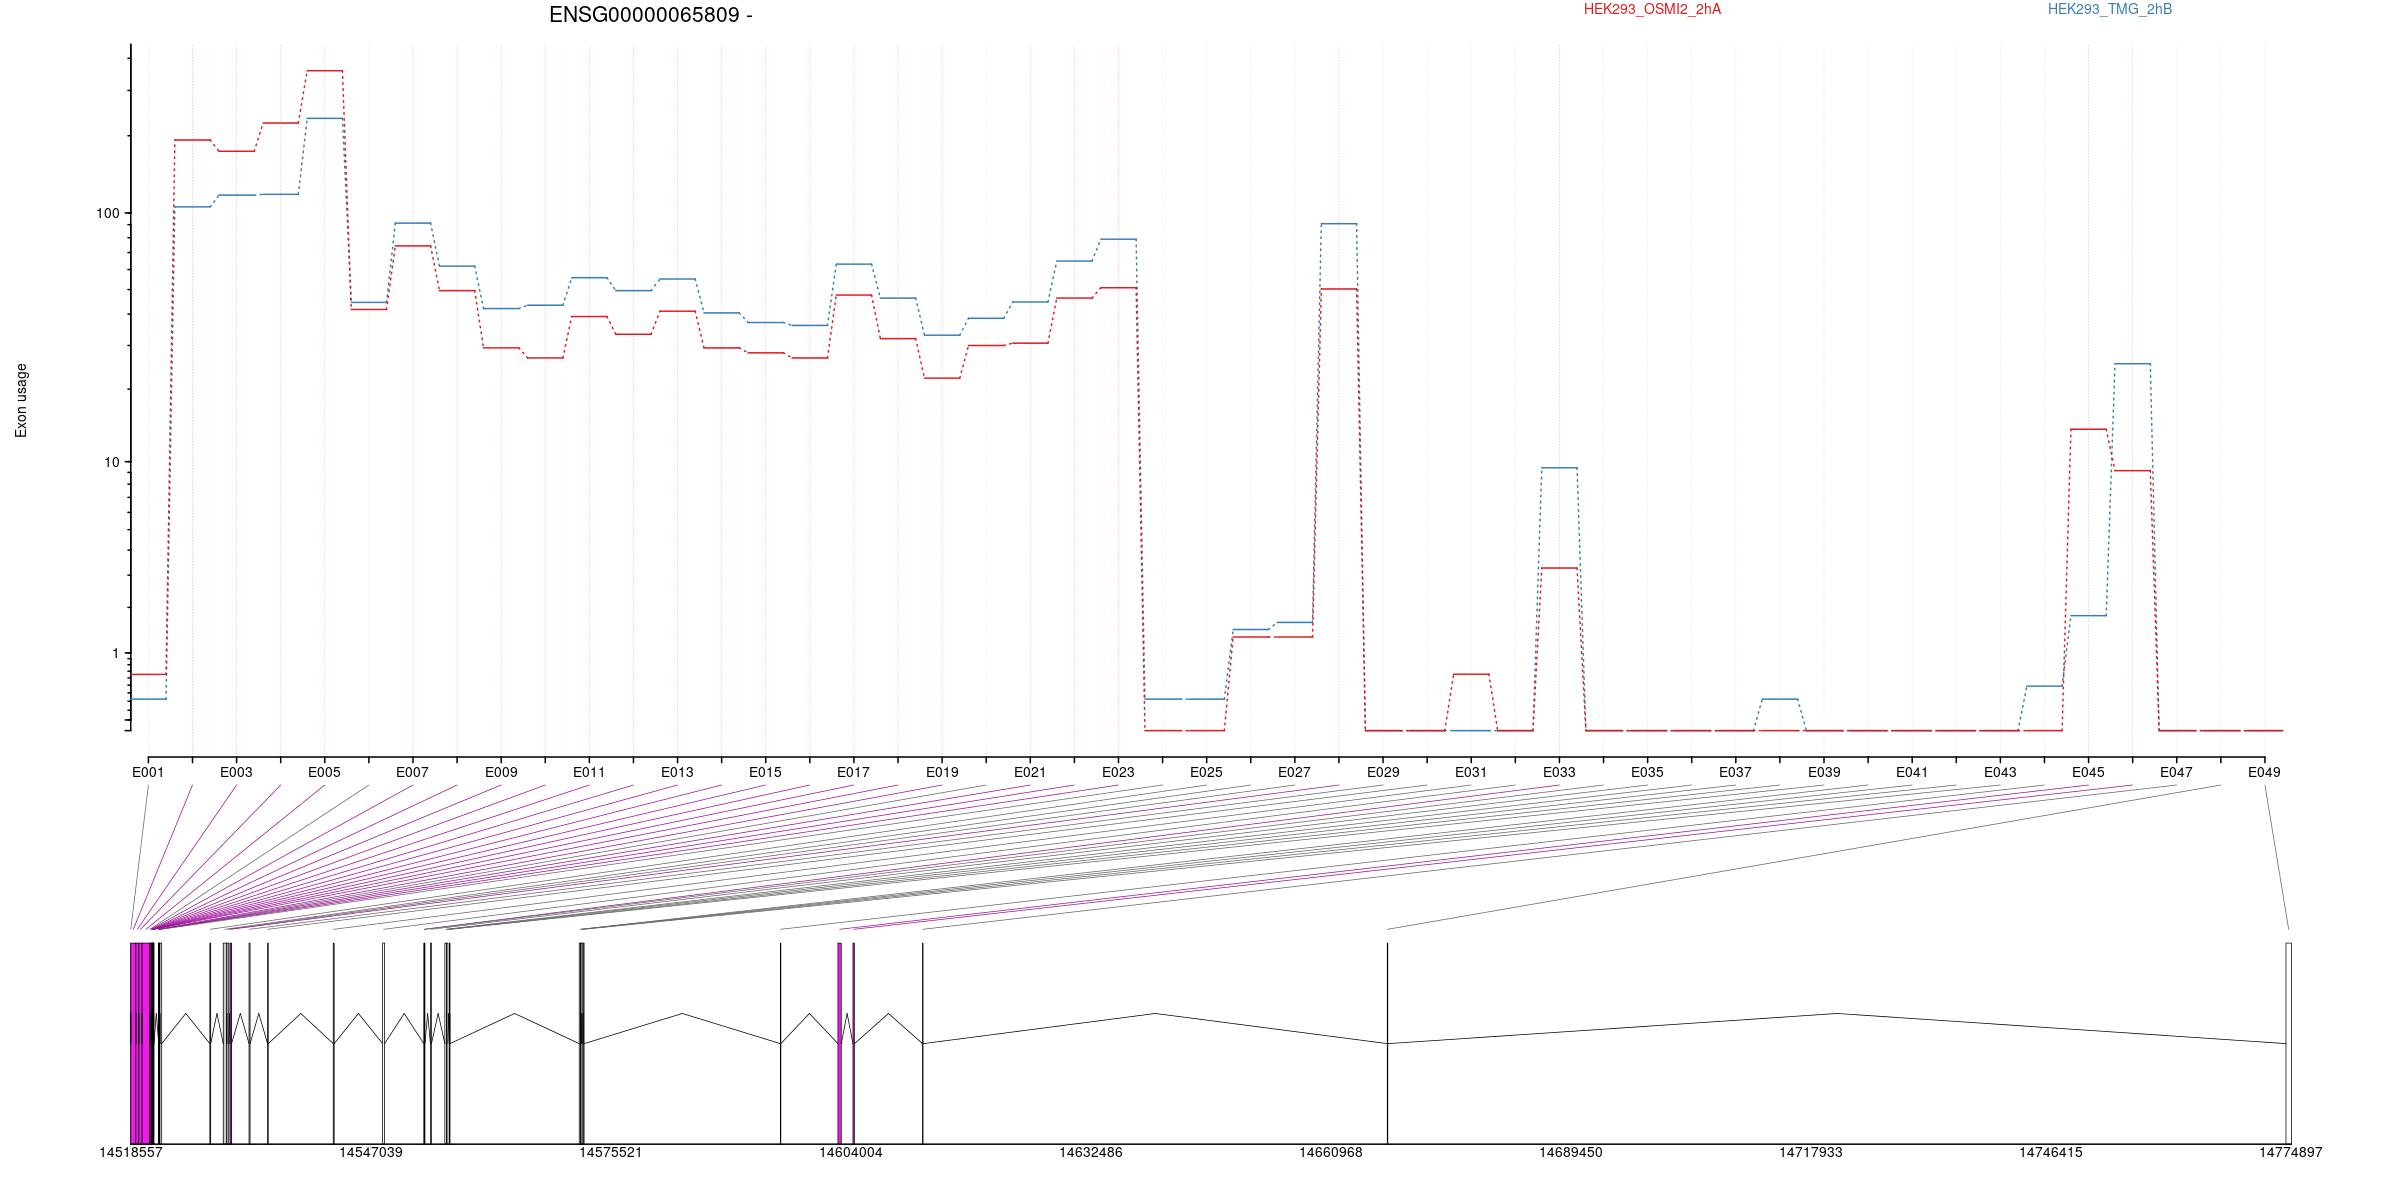The width and height of the screenshot is (2400, 1200).
Task: Click exon label E035
Action: point(1647,772)
